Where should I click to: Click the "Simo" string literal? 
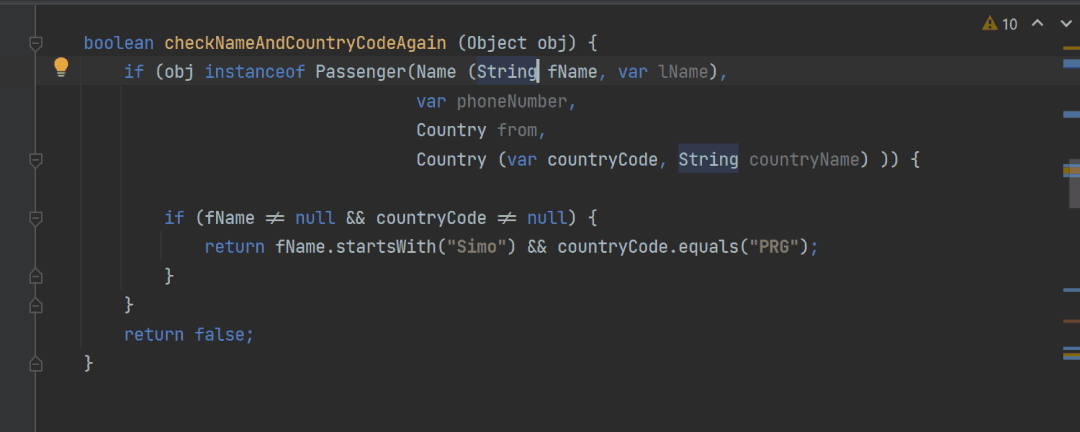[x=477, y=247]
